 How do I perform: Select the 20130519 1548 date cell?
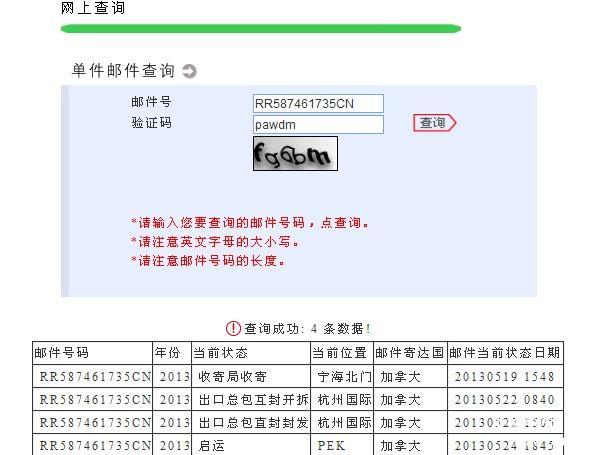505,377
